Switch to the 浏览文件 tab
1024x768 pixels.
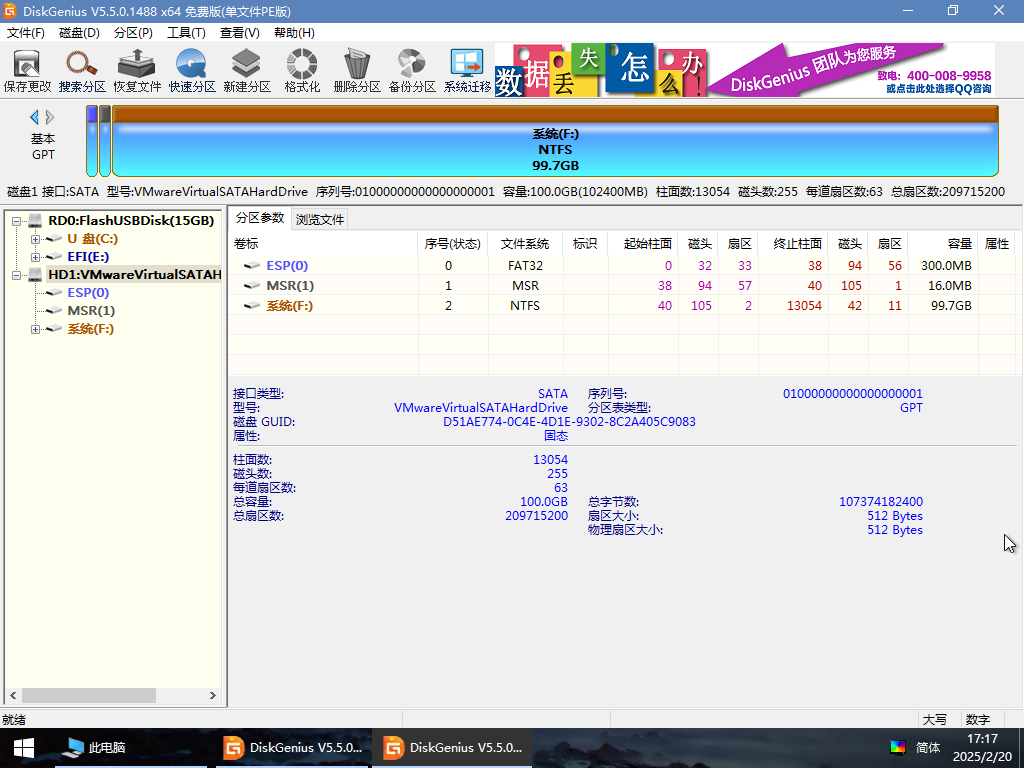(x=319, y=219)
